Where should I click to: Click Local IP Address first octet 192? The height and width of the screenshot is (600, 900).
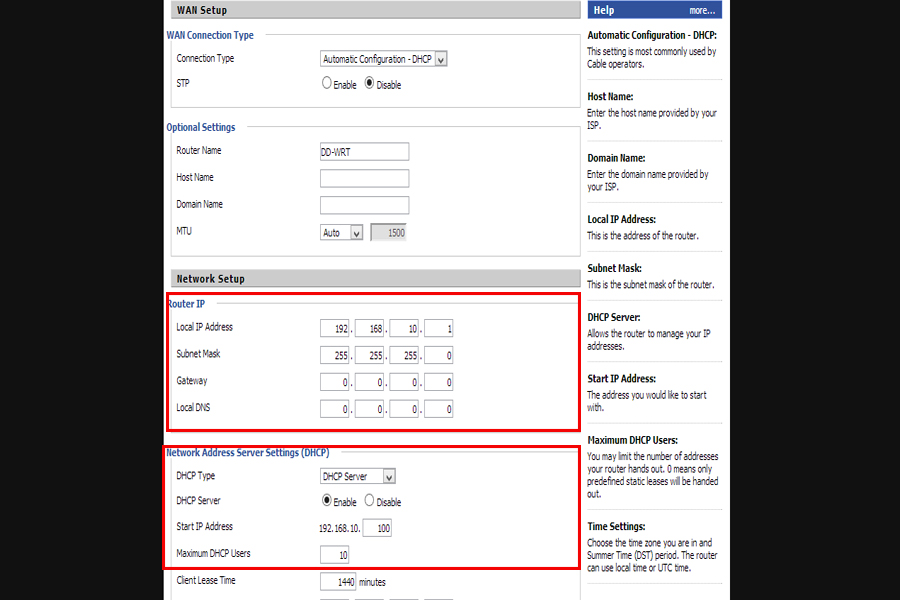coord(335,328)
